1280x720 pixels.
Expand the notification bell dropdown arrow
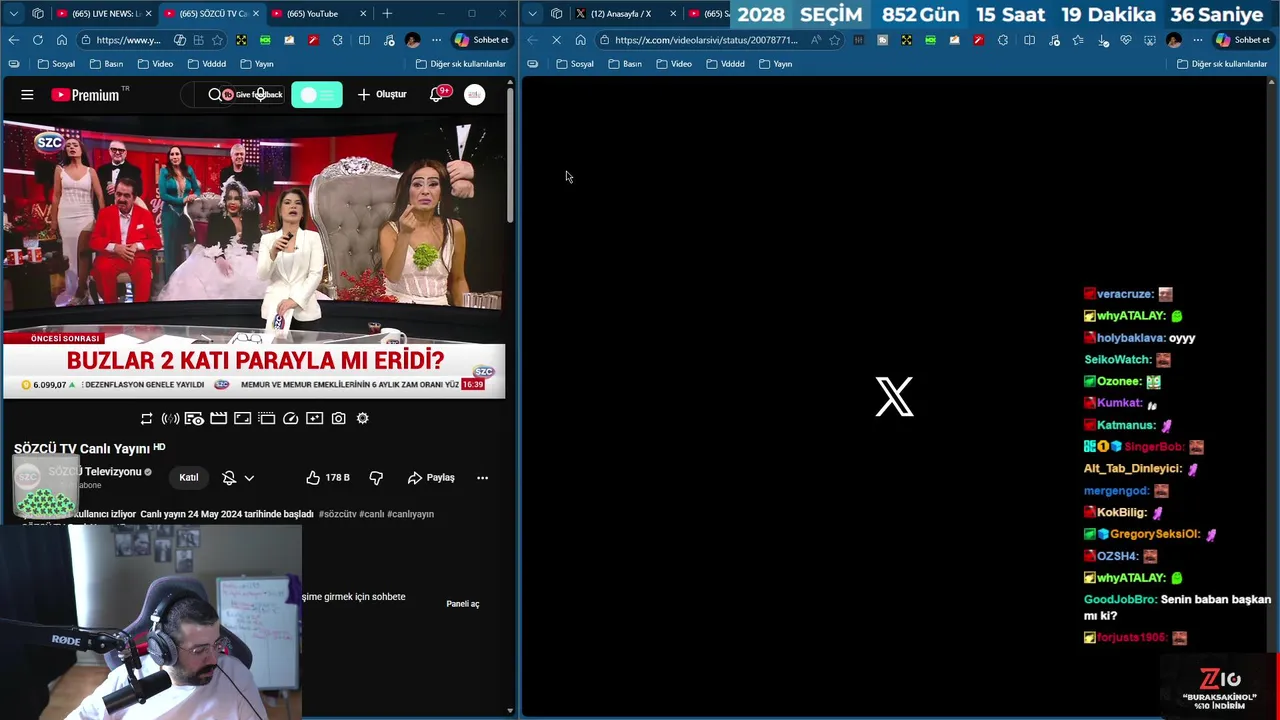(249, 478)
